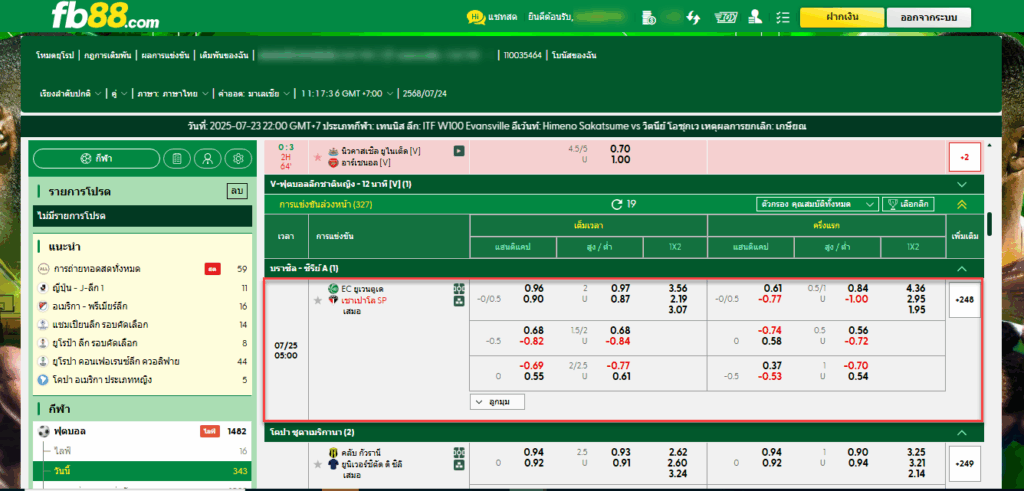Select โคปา อเมริกา ประเภทหญิง league
Image resolution: width=1024 pixels, height=491 pixels.
click(x=142, y=379)
